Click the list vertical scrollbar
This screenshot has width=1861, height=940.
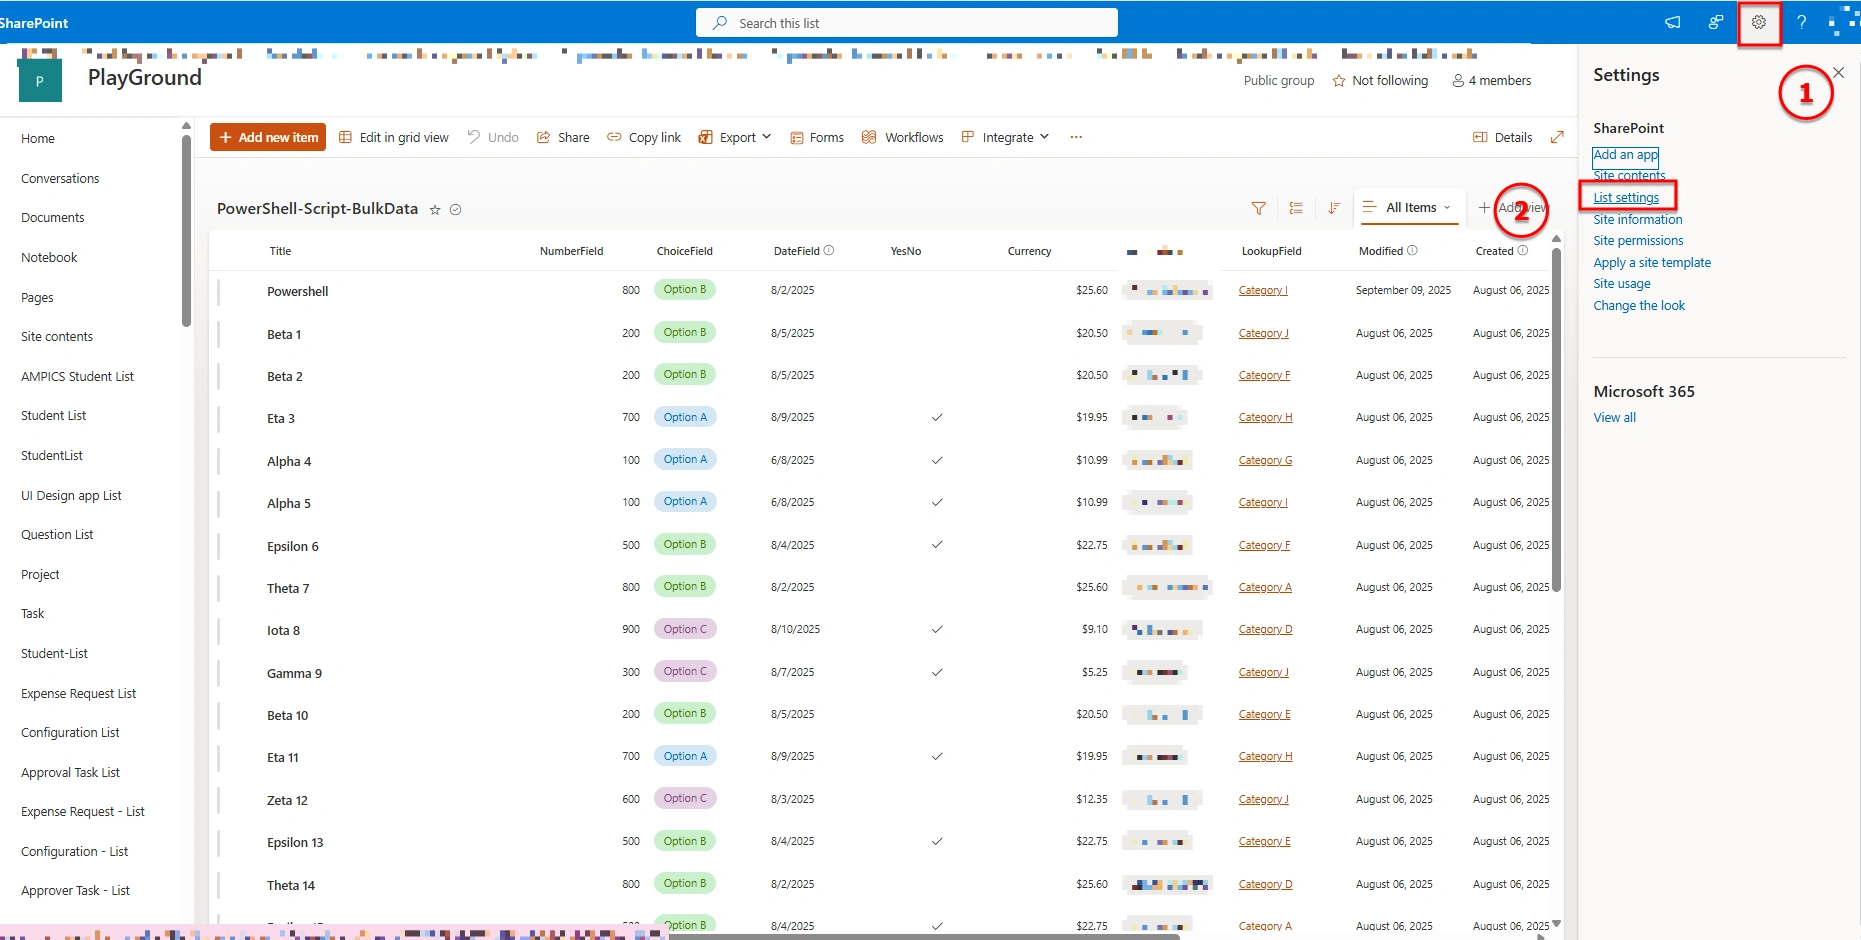[1556, 420]
